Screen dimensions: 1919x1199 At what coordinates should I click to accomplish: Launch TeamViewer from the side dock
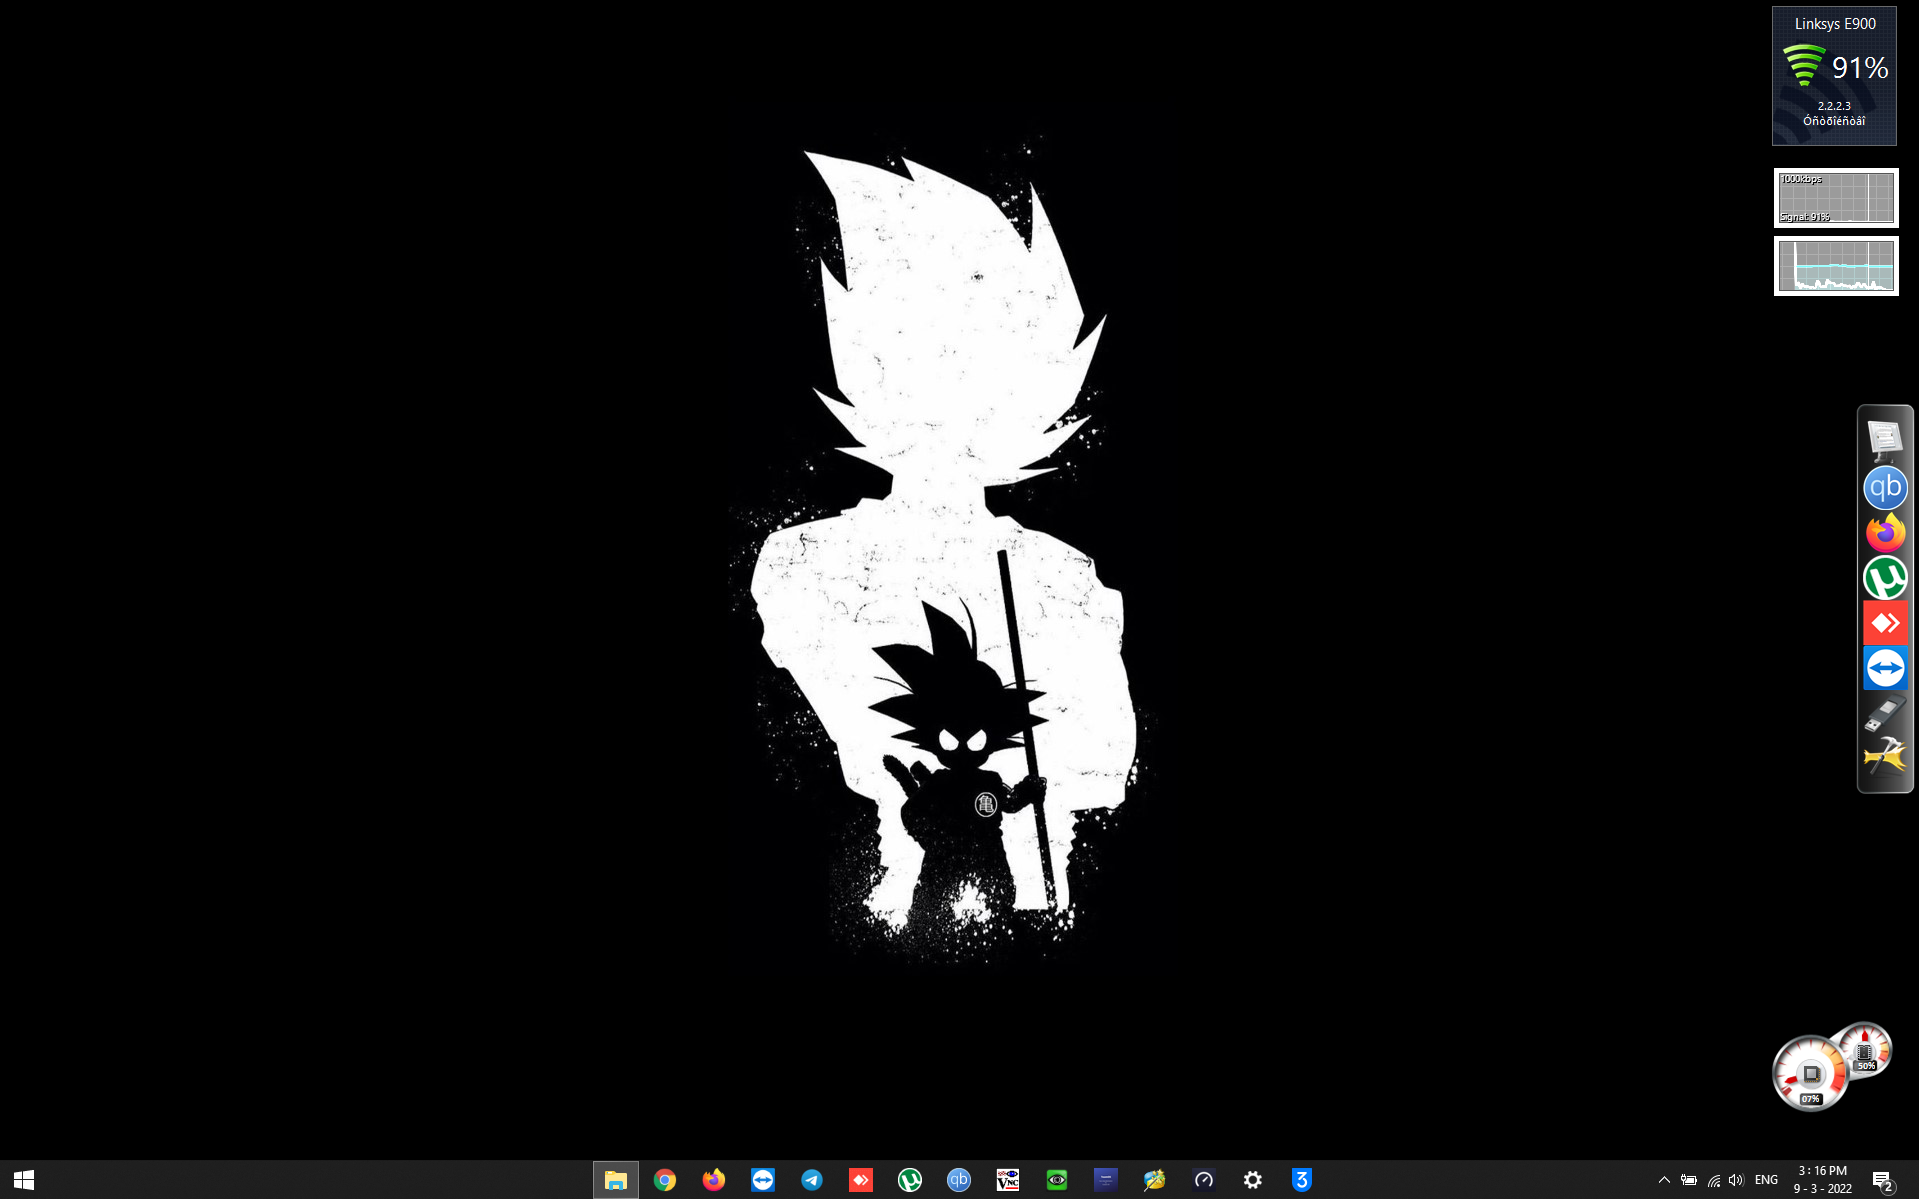(1885, 668)
